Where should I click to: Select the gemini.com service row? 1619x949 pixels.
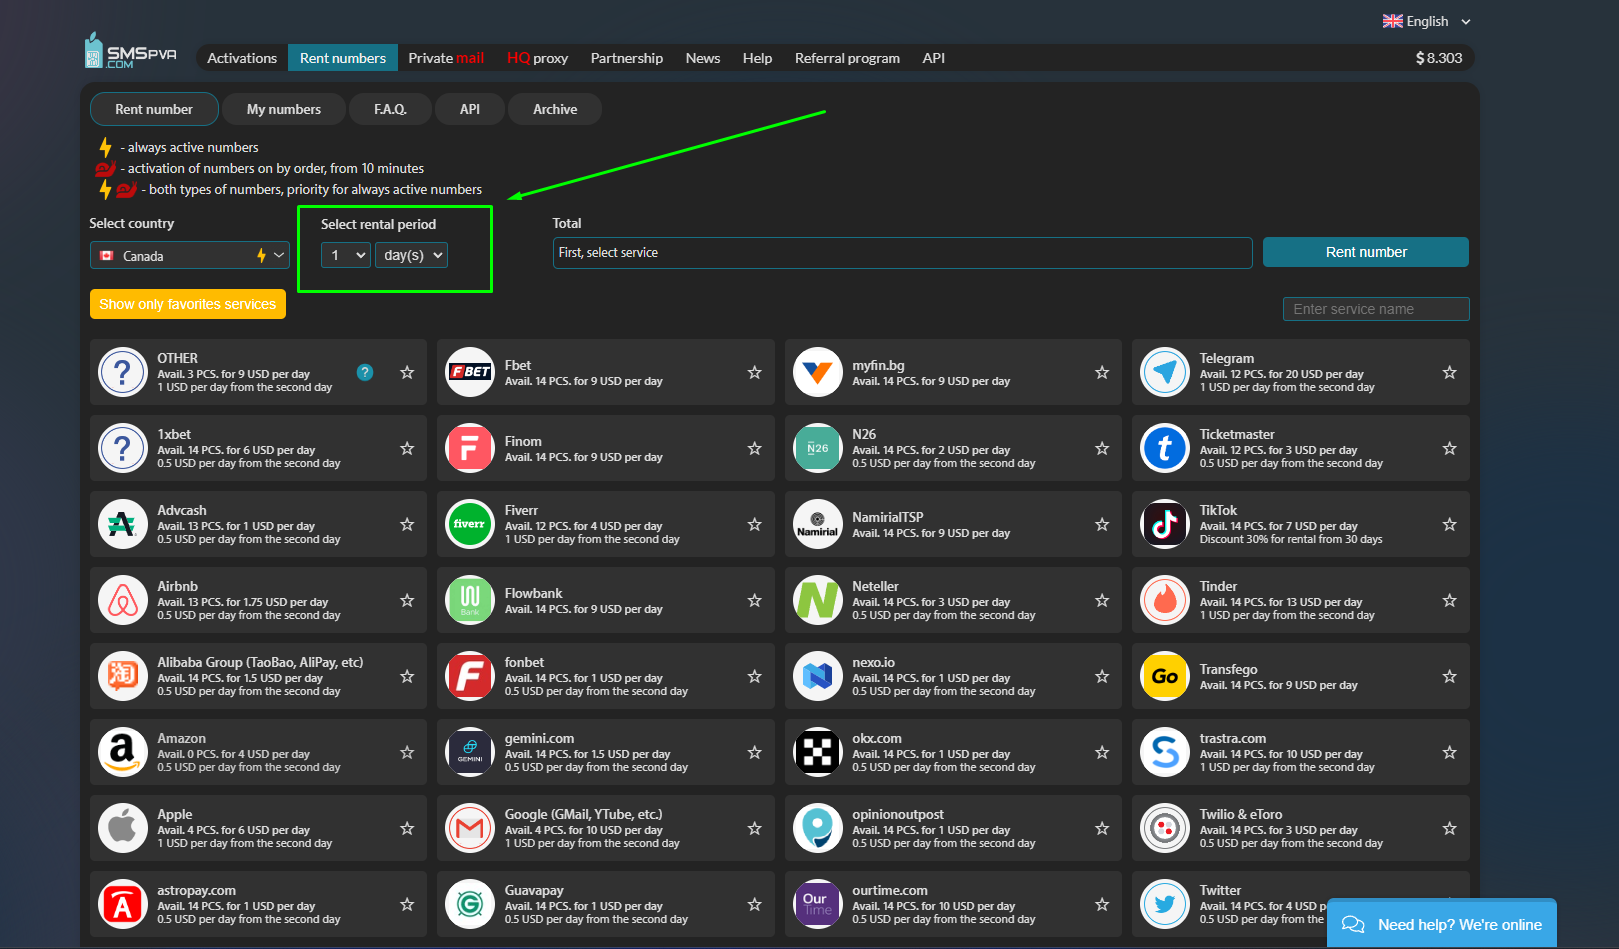click(606, 752)
